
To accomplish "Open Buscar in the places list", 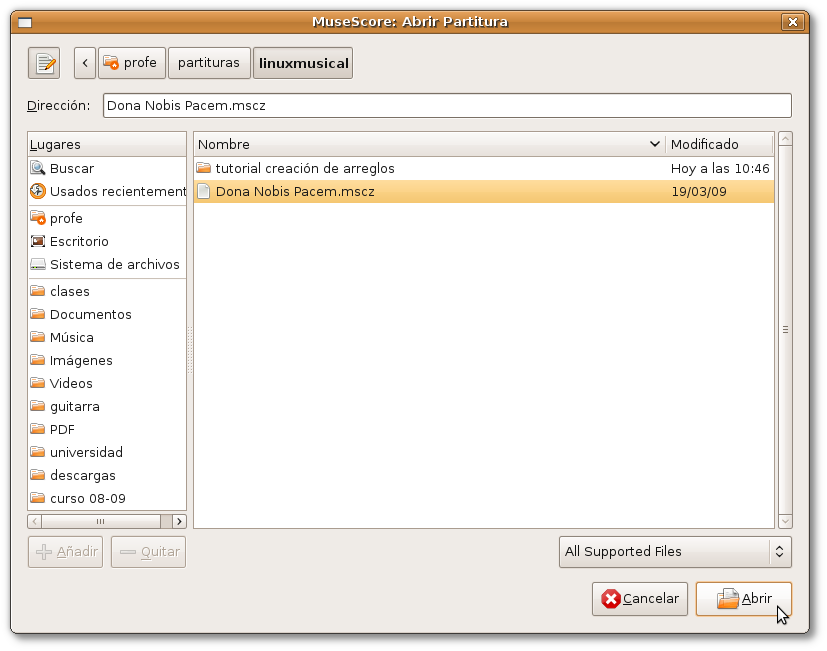I will click(x=108, y=168).
